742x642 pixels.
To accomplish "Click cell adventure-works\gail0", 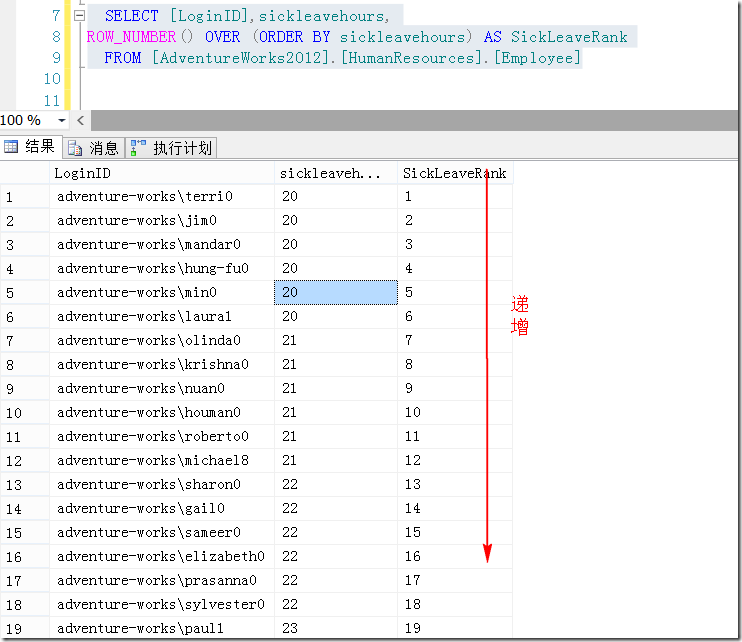I will (161, 509).
